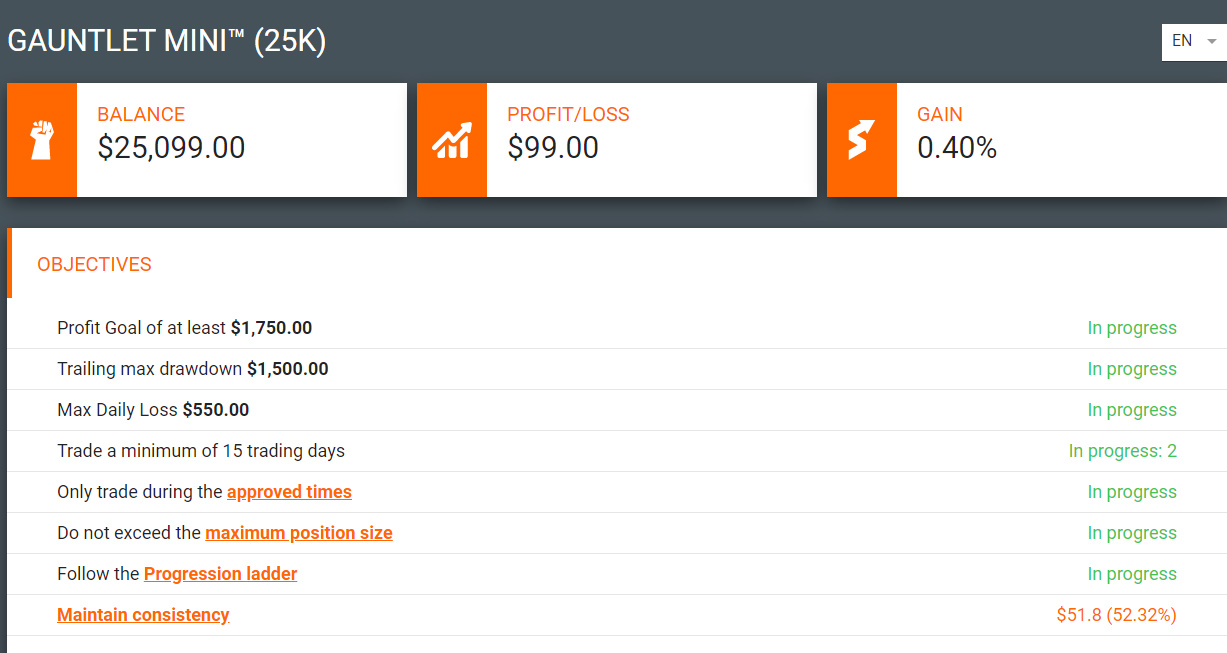The image size is (1227, 653).
Task: Click the Max Daily Loss $550.00 text
Action: [153, 410]
